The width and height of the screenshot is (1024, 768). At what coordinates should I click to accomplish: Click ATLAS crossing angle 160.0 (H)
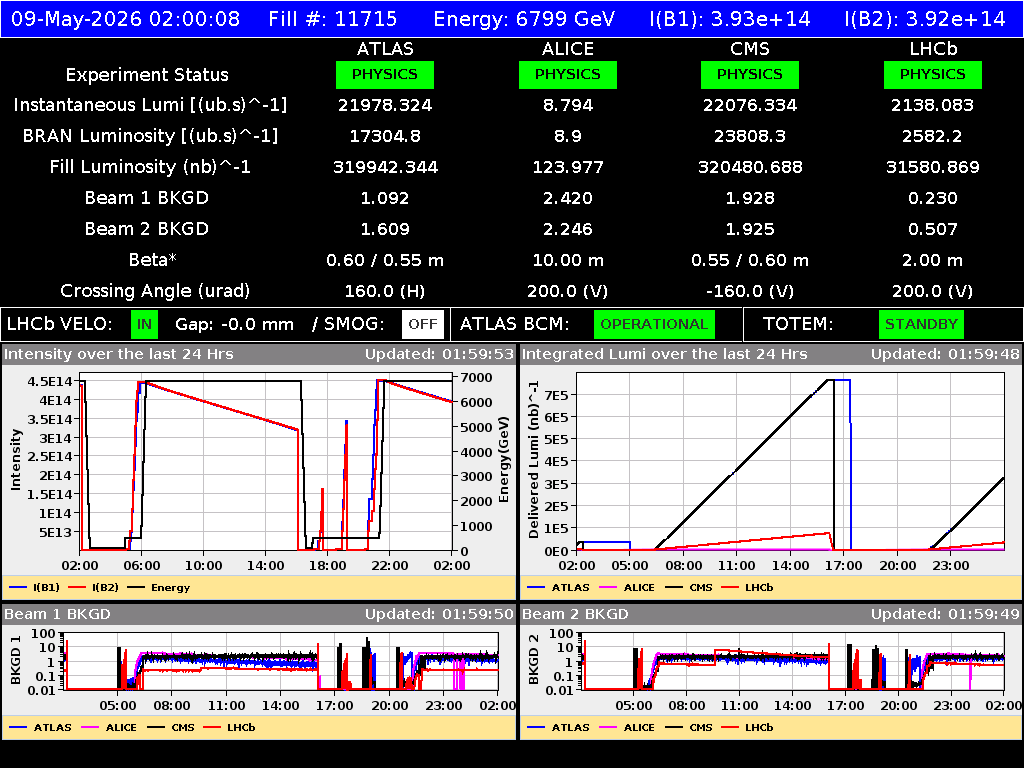tap(385, 291)
